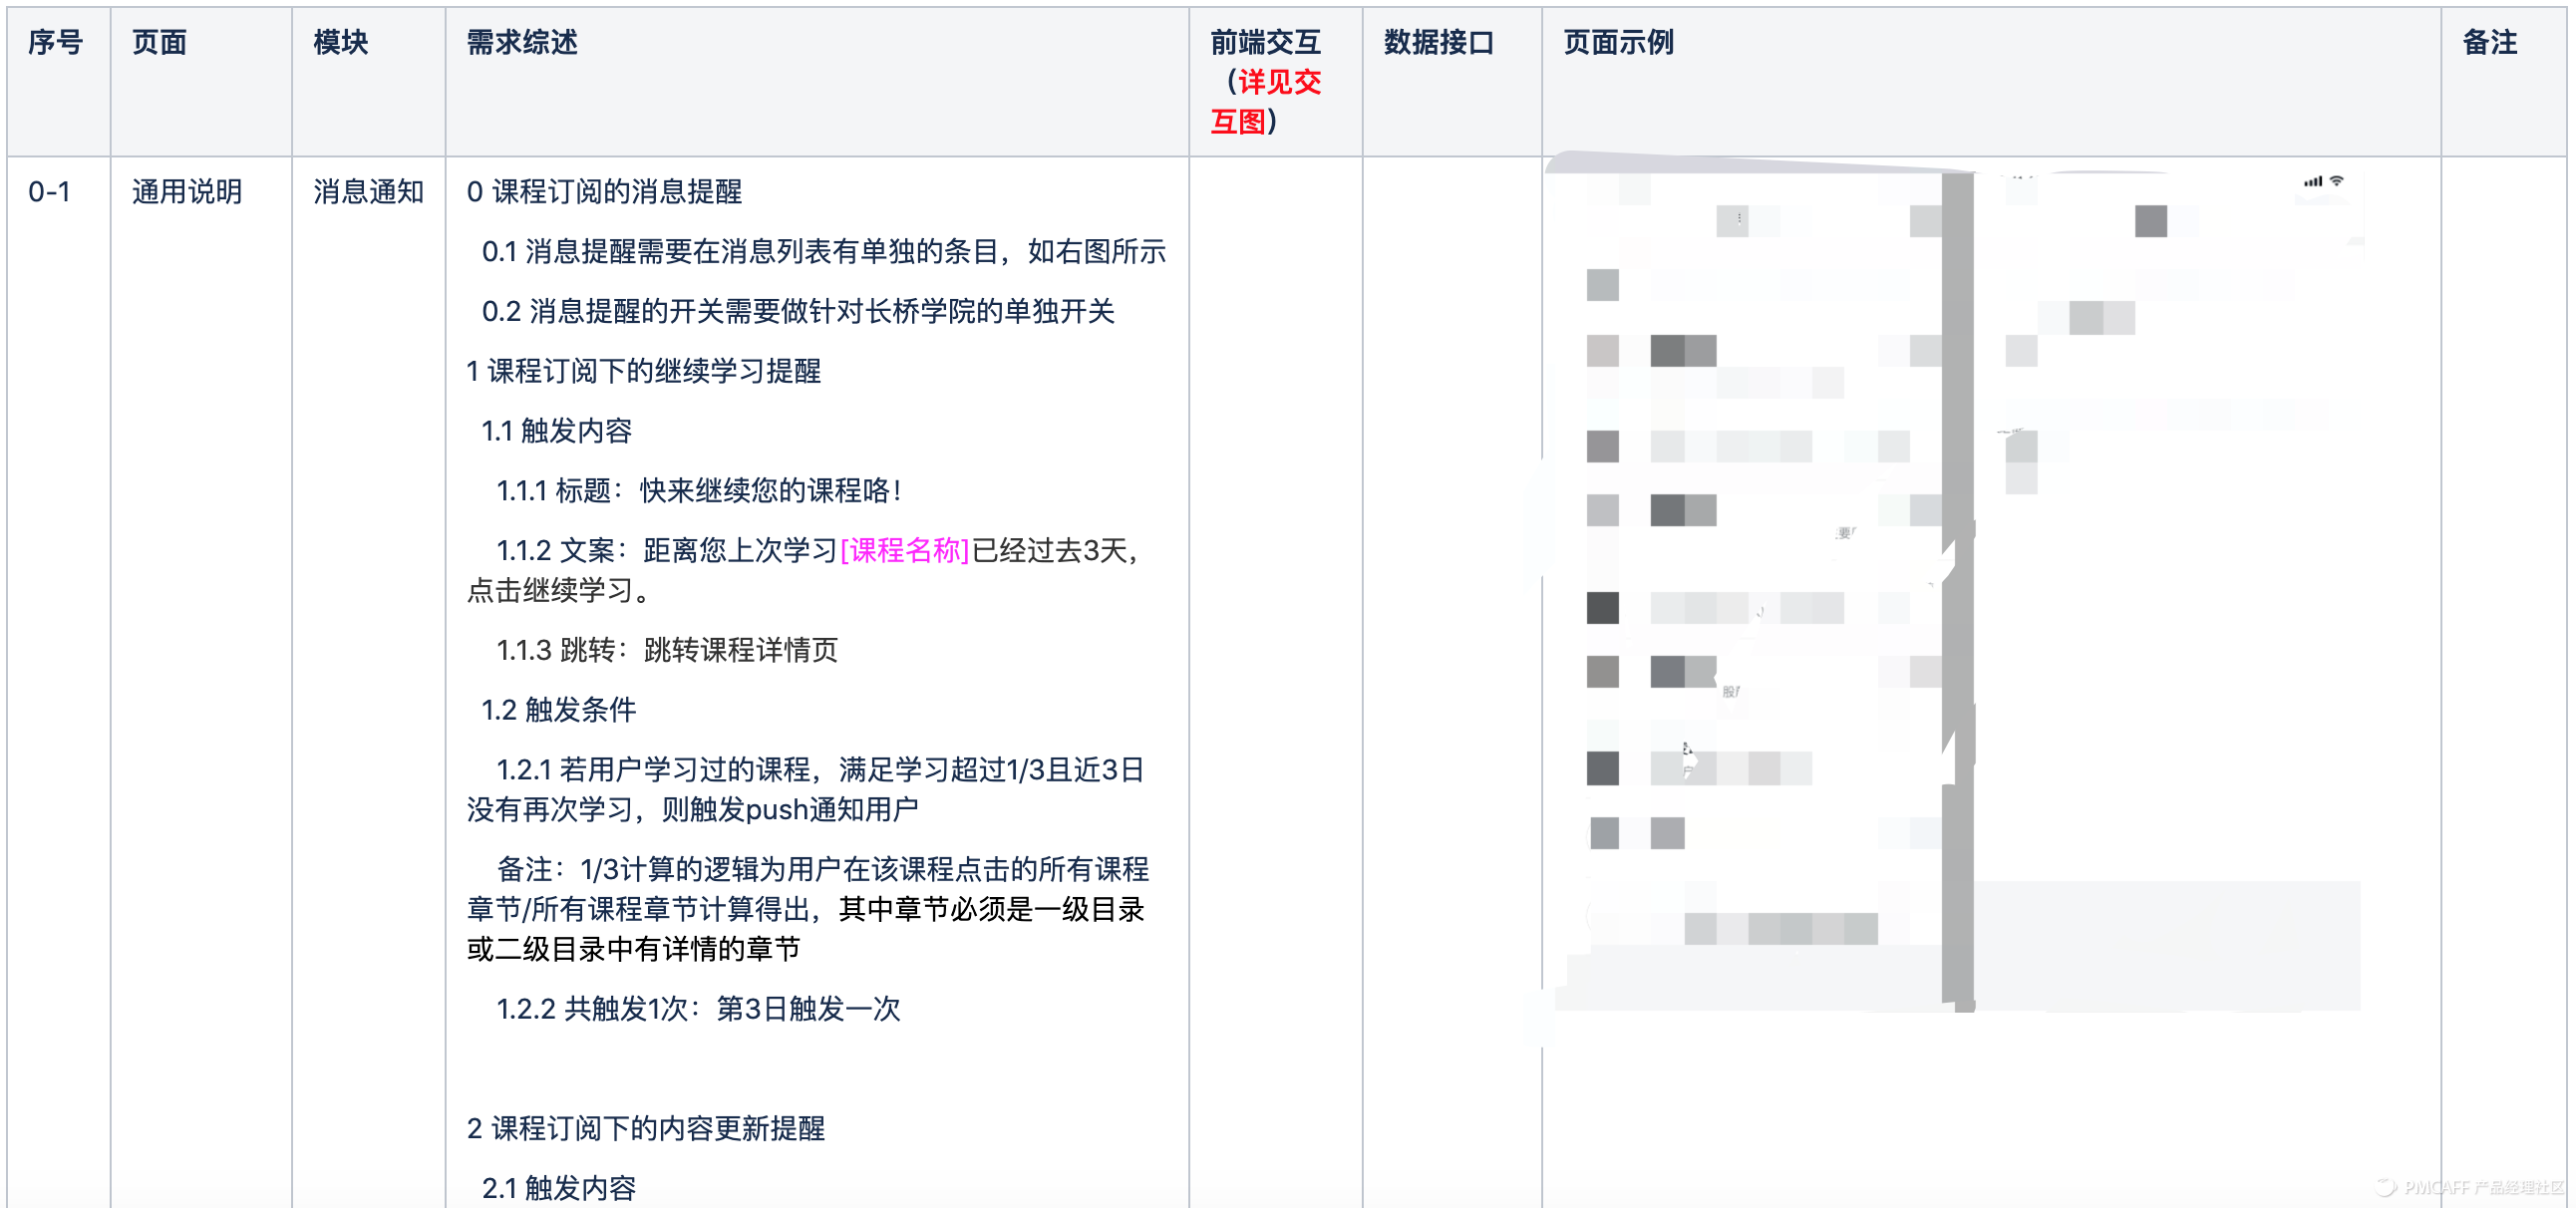Image resolution: width=2576 pixels, height=1208 pixels.
Task: Click the 消息通知 module cell
Action: (368, 192)
